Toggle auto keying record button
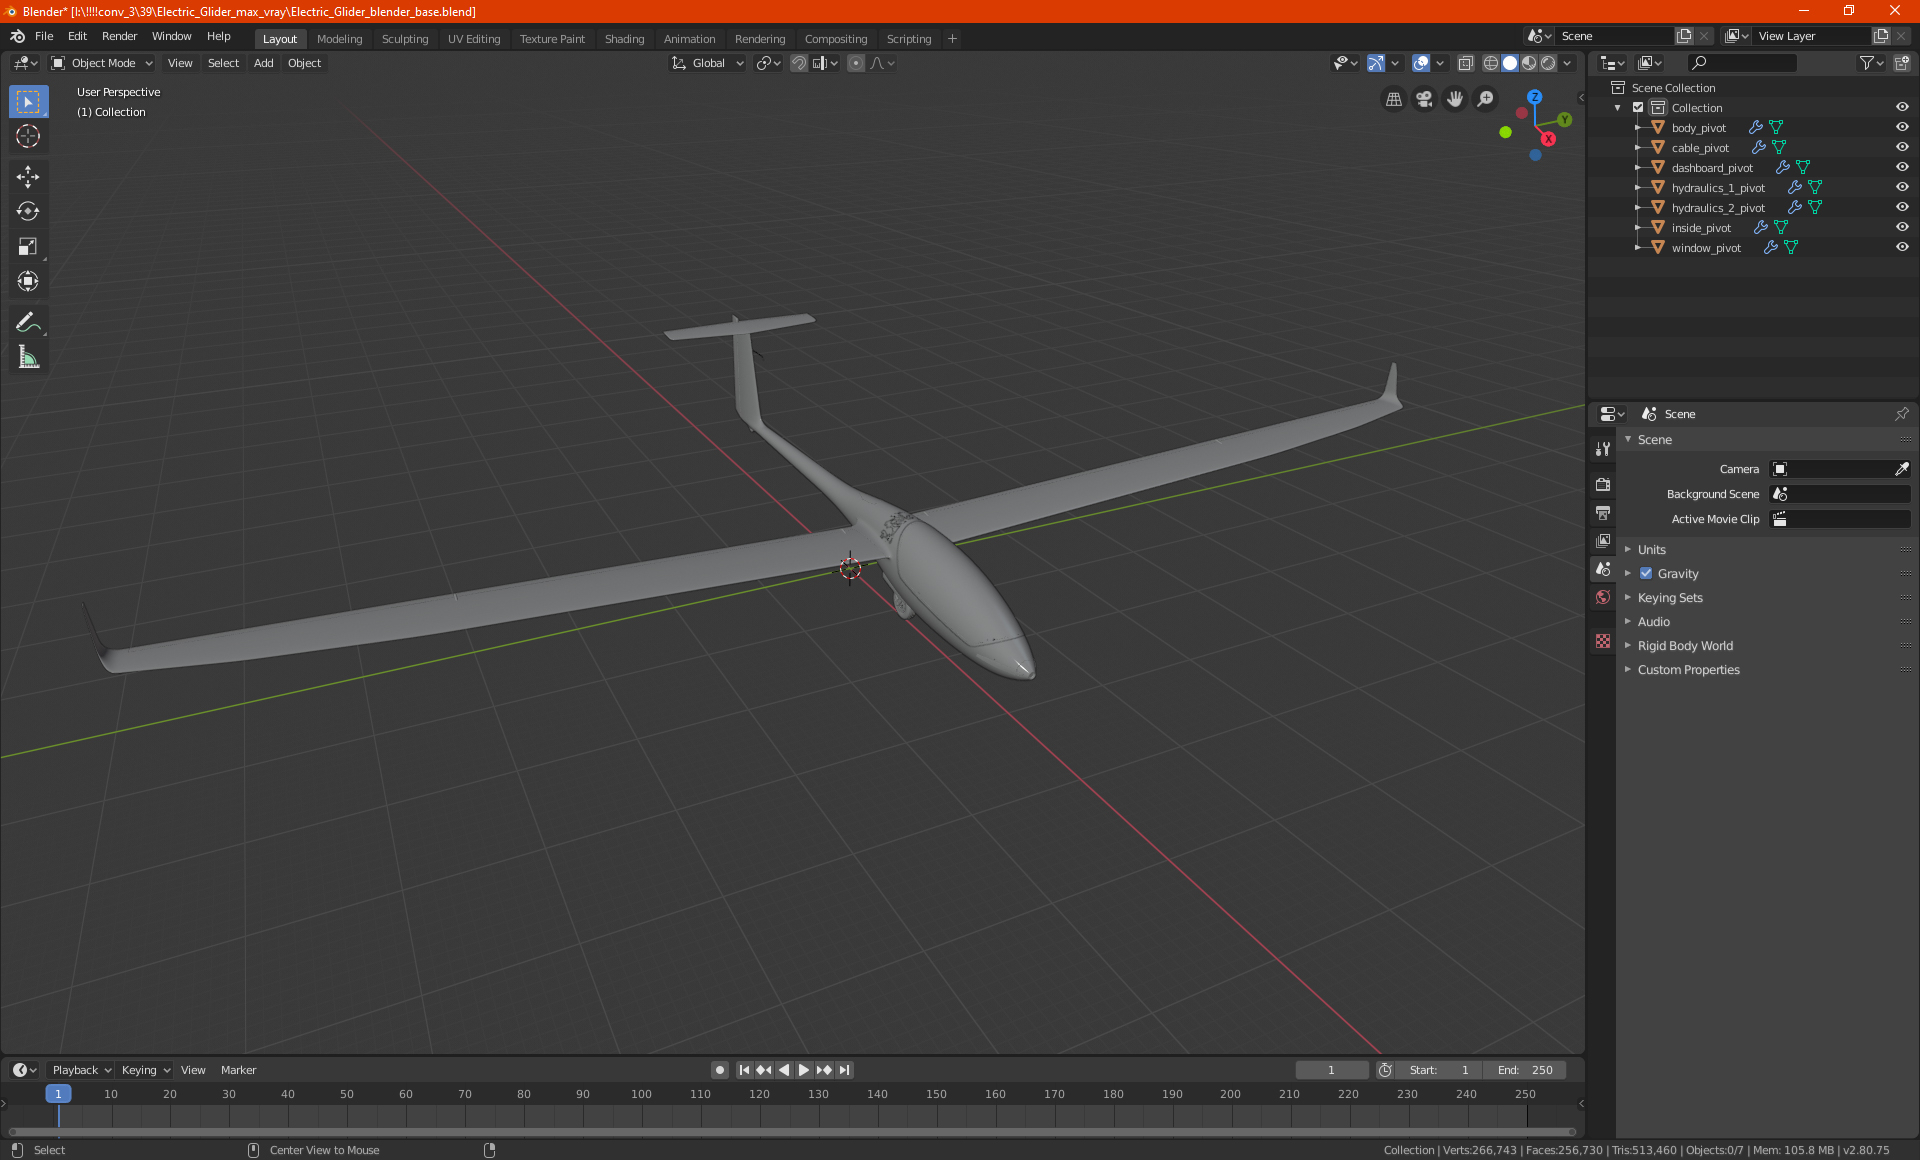Image resolution: width=1920 pixels, height=1160 pixels. point(719,1070)
